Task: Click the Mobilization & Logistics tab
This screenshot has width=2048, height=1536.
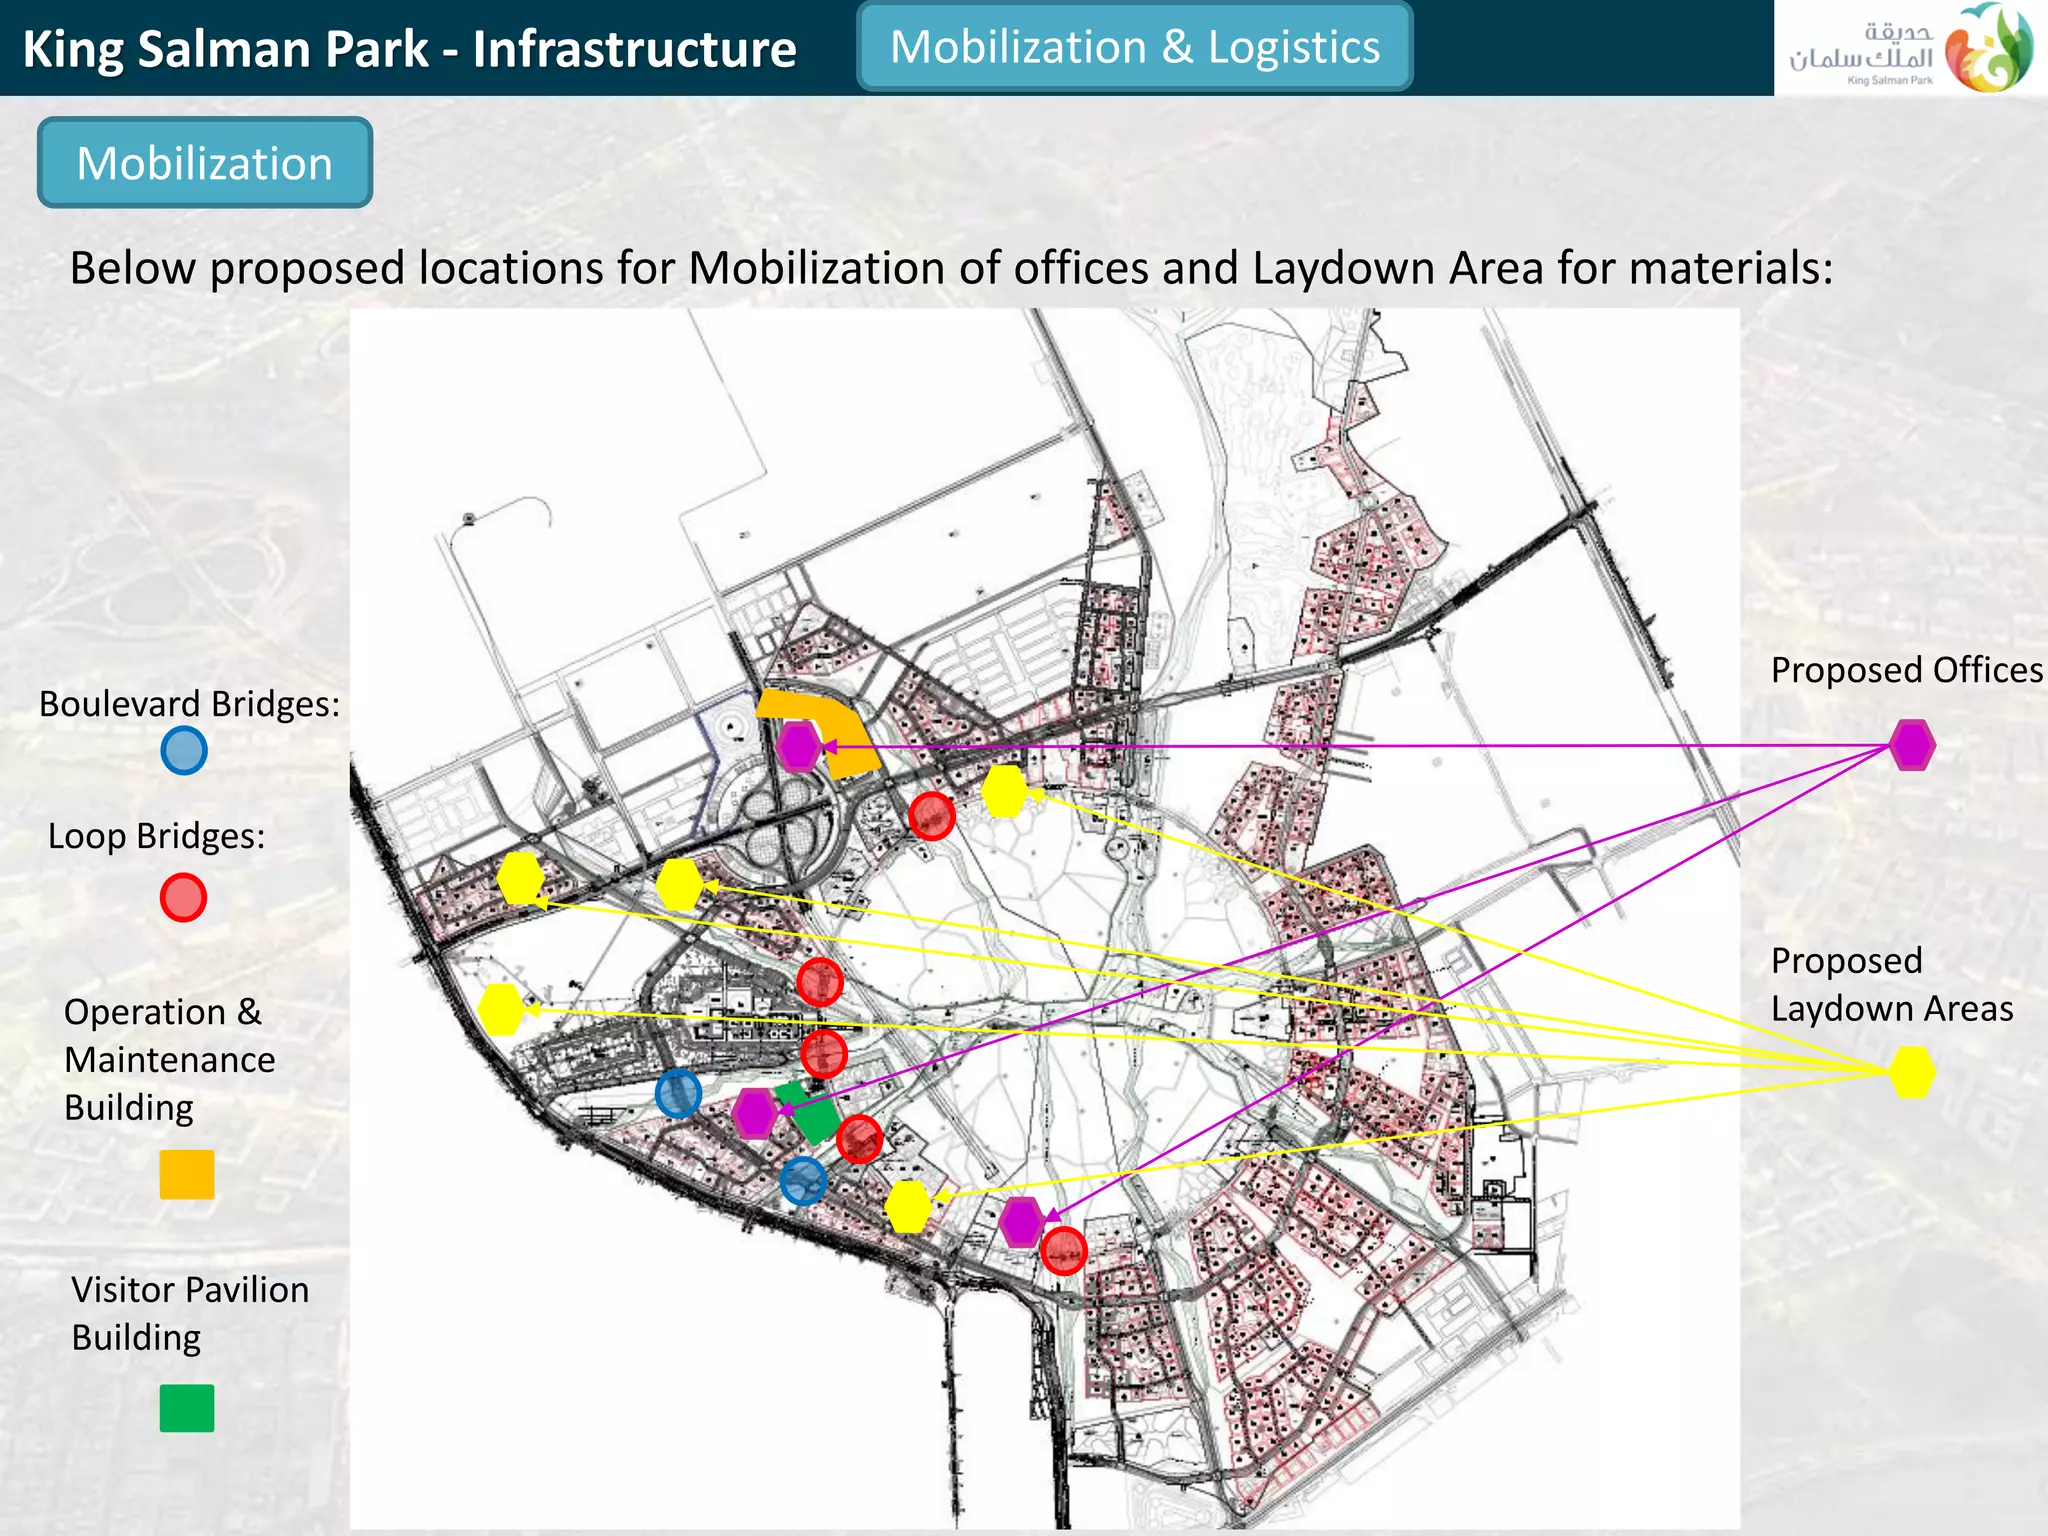Action: [x=1134, y=47]
